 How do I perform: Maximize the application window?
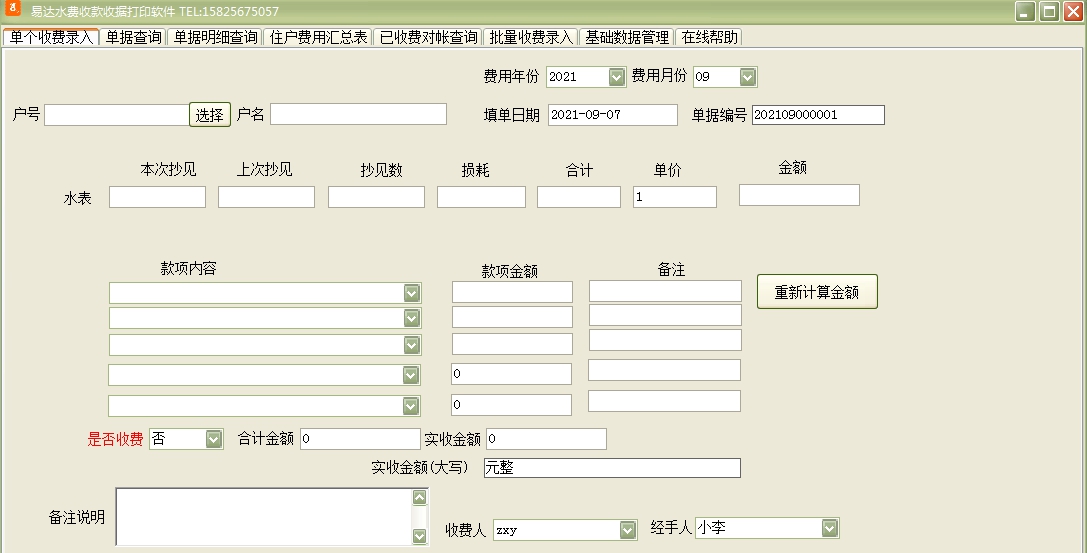(x=1050, y=12)
